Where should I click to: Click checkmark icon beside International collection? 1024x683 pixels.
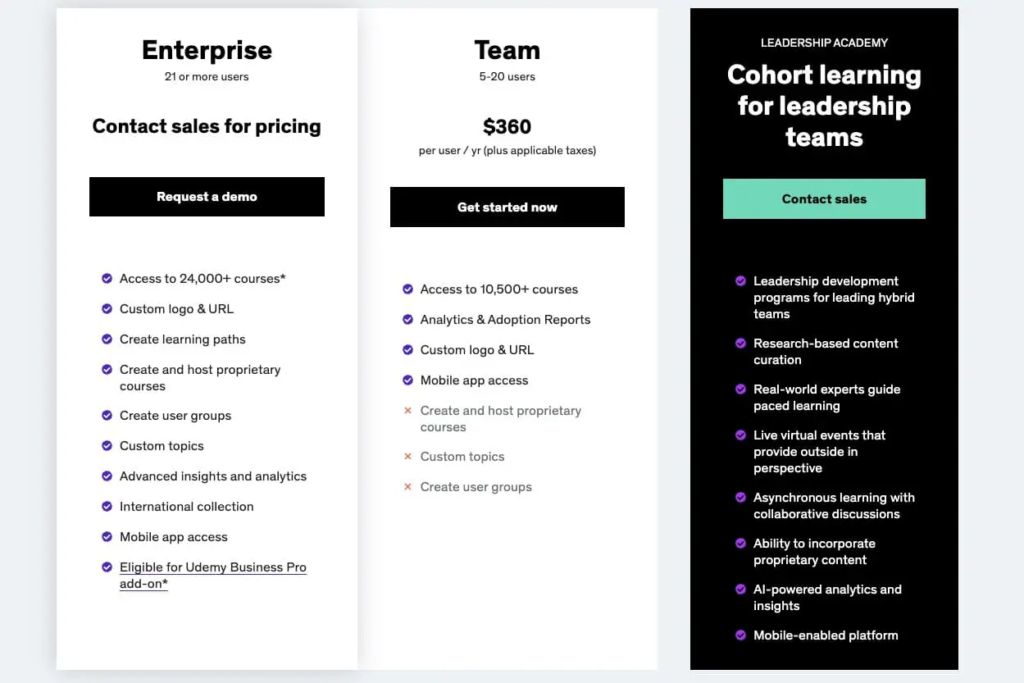click(107, 507)
